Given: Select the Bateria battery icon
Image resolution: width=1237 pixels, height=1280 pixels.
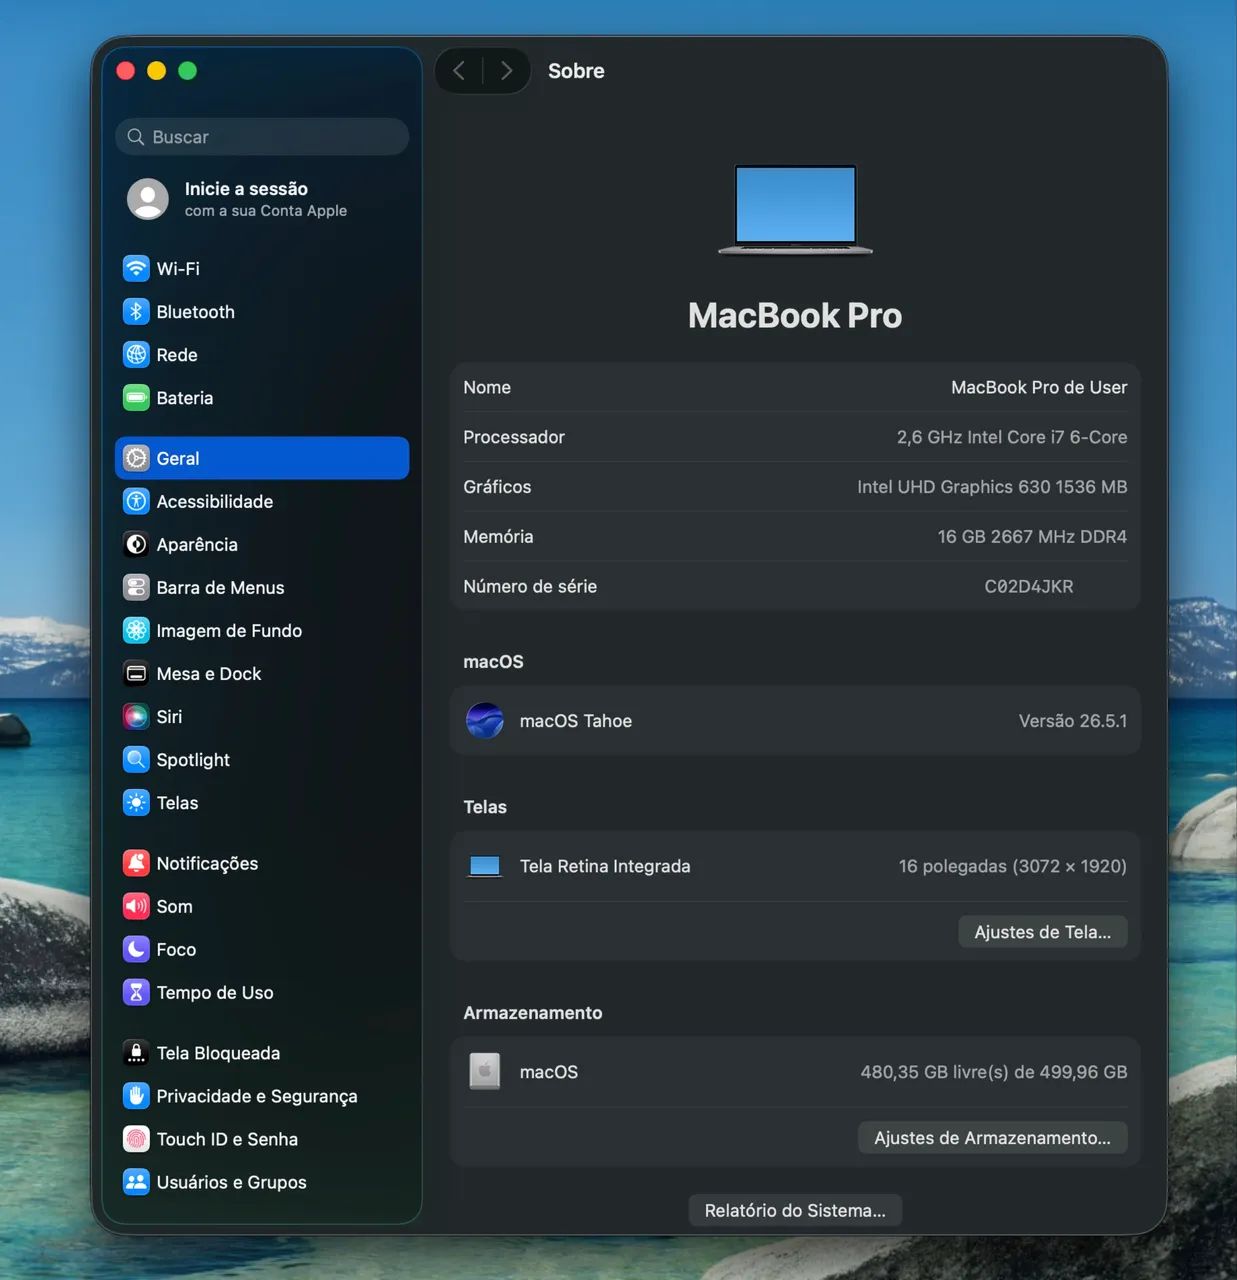Looking at the screenshot, I should [x=136, y=397].
